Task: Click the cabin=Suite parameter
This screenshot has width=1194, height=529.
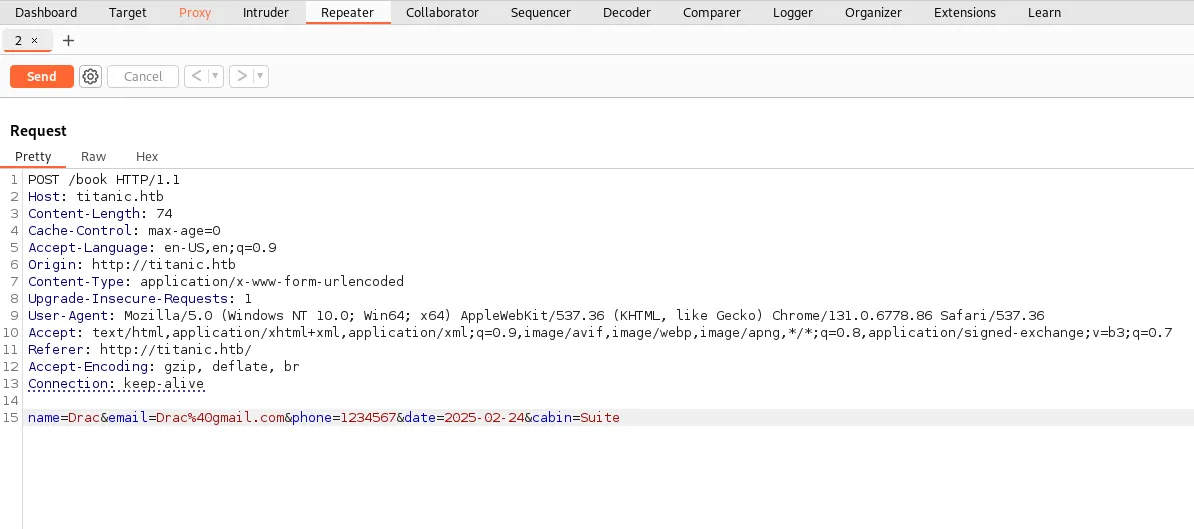Action: click(576, 417)
